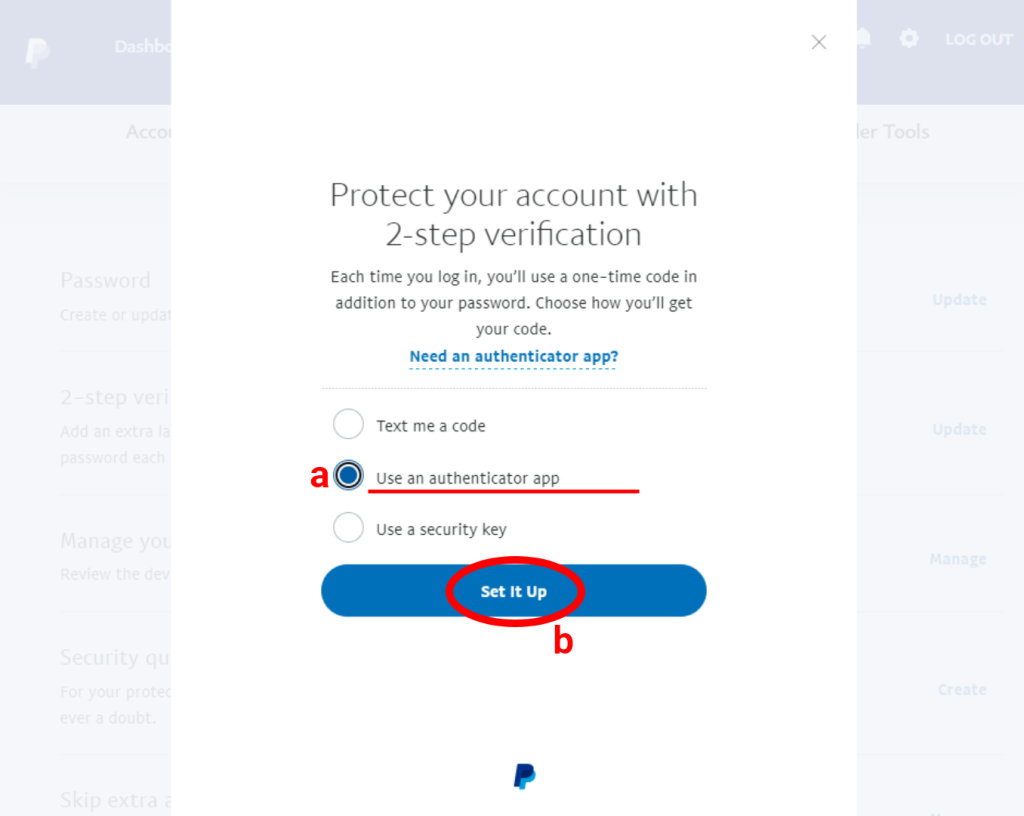
Task: Open the settings gear
Action: (909, 39)
